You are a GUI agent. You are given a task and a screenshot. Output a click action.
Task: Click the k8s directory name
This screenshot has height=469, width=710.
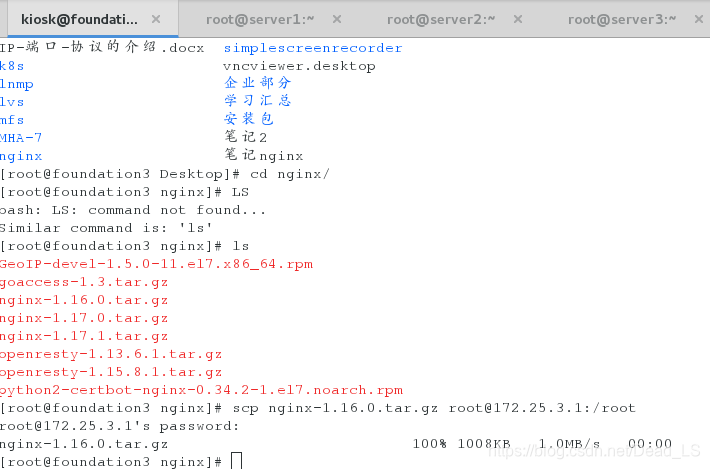12,66
